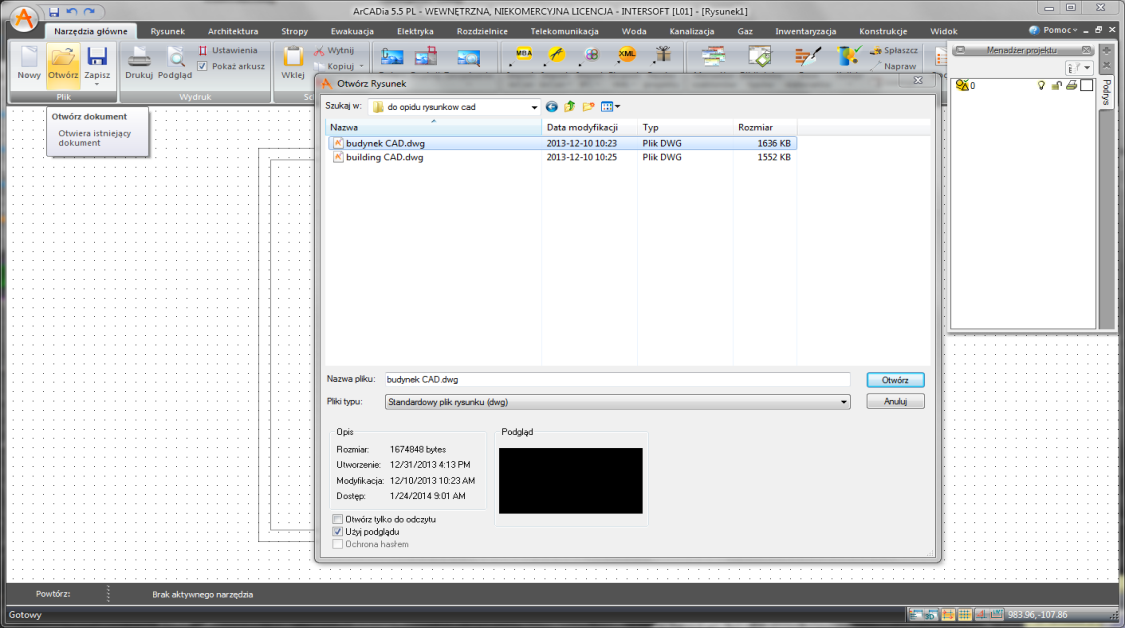Create new folder in Otwórz Rysunek dialog
Image resolution: width=1125 pixels, height=628 pixels.
(588, 107)
